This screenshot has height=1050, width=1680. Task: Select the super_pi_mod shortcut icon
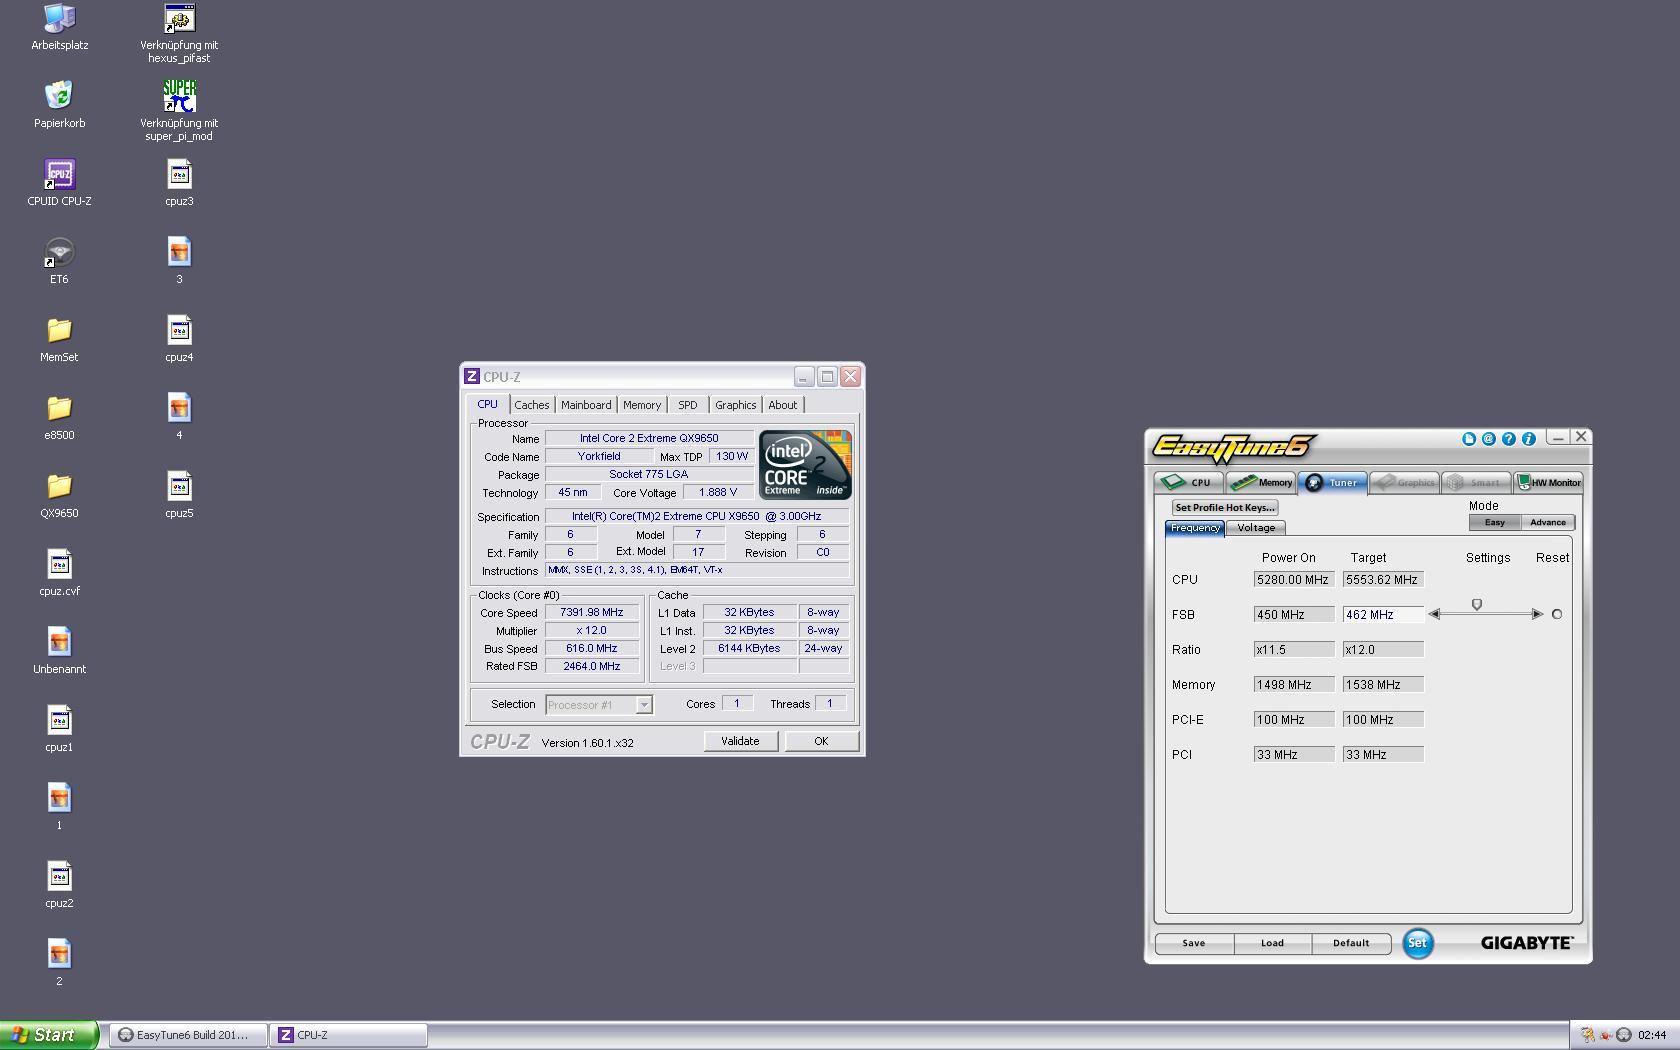tap(179, 111)
